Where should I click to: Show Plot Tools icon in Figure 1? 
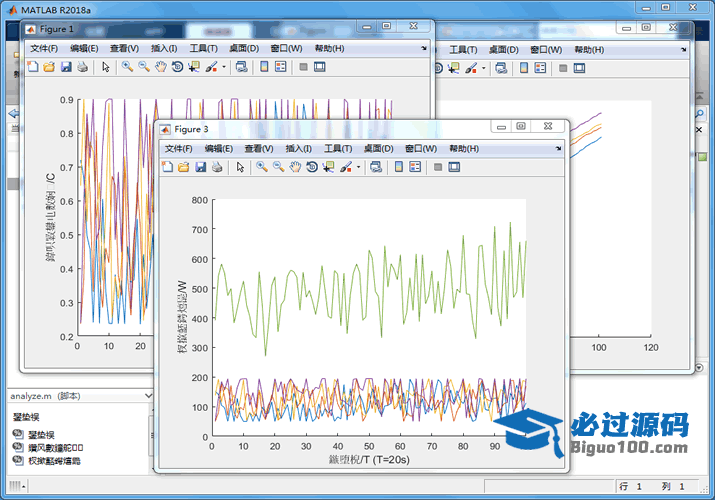320,67
